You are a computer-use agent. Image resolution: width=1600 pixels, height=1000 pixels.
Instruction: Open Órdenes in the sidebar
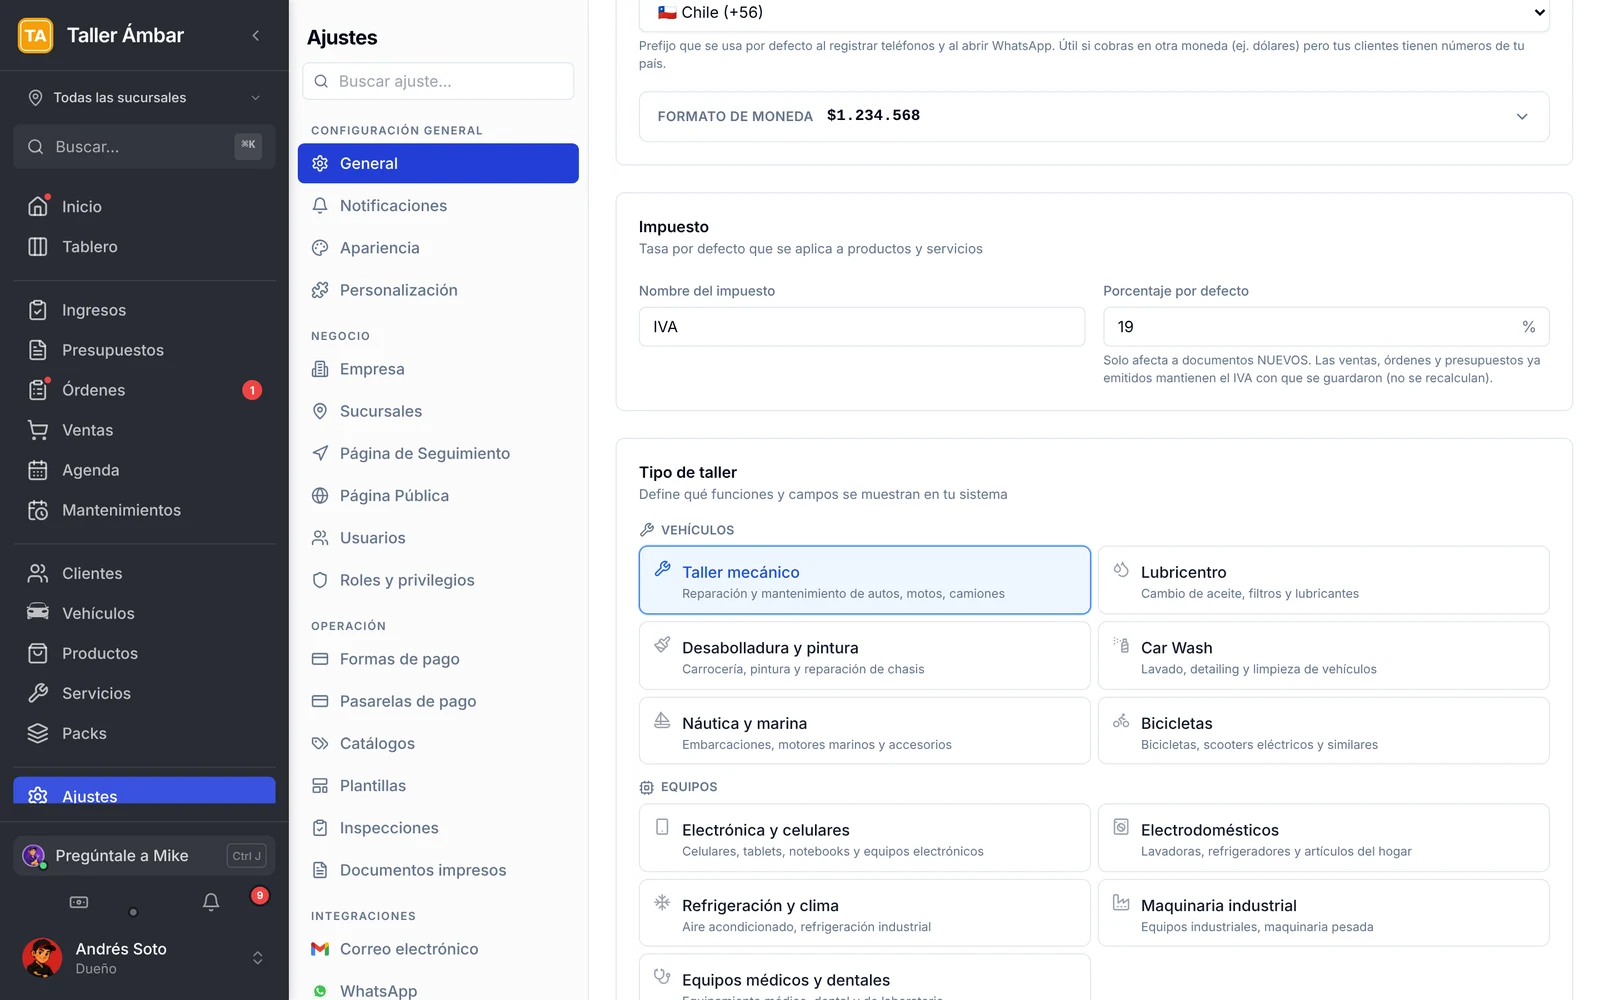[x=144, y=390]
